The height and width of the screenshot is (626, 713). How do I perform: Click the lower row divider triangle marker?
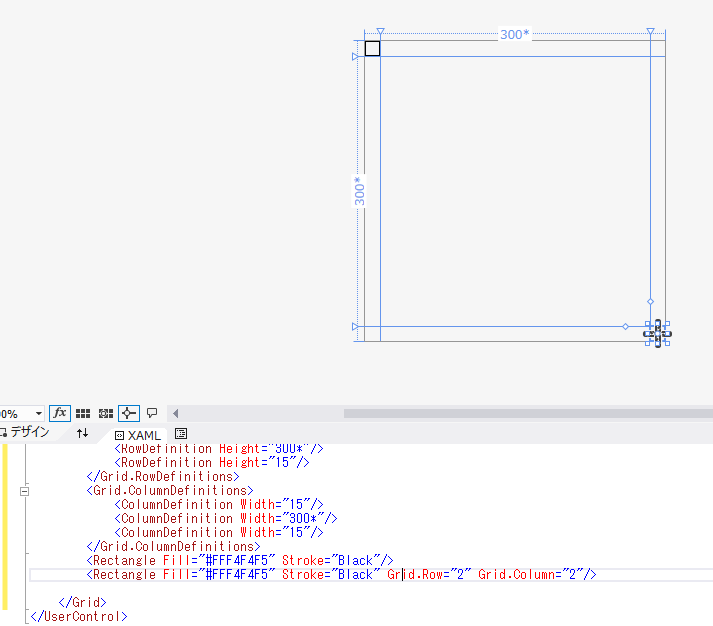coord(355,327)
